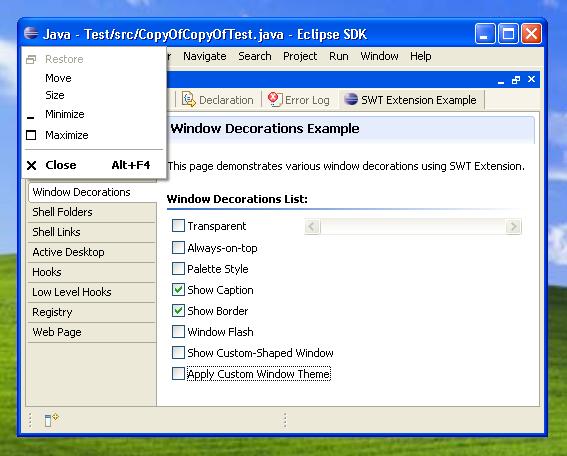
Task: Close the view panel with small X icon
Action: (531, 79)
